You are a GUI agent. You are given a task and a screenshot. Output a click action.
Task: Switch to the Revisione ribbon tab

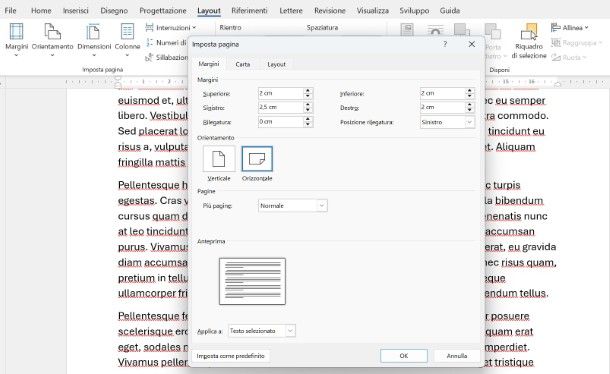(330, 11)
